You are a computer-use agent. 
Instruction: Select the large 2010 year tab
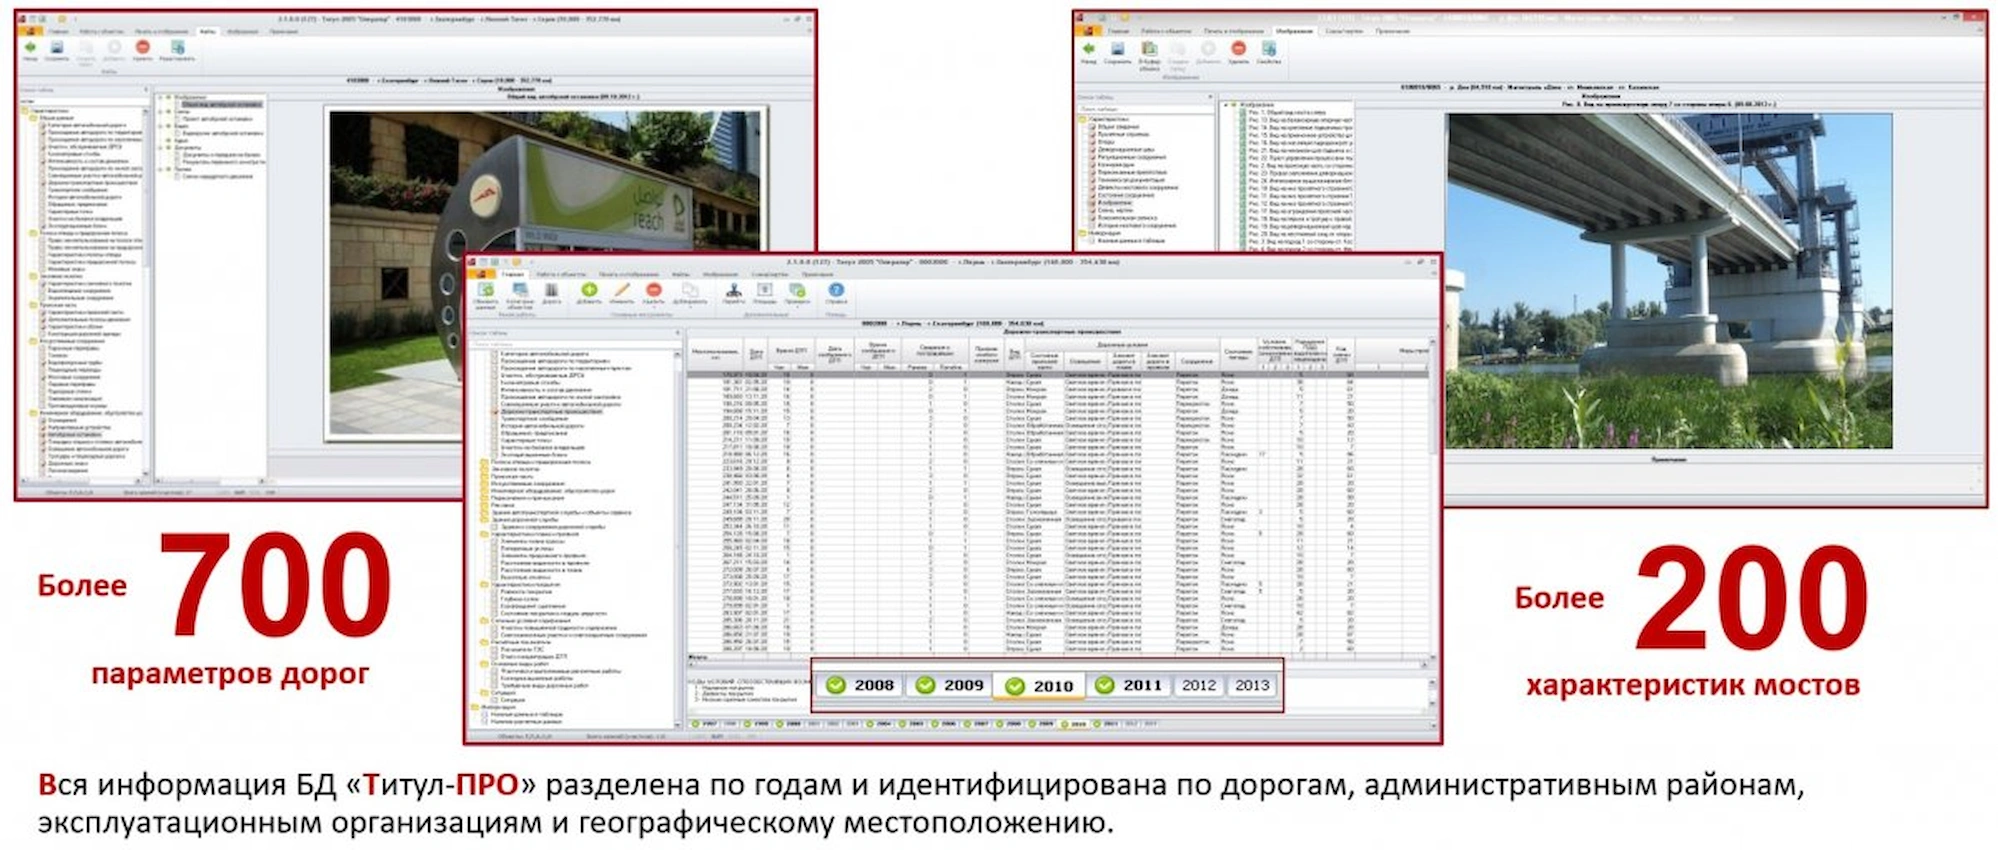[1040, 686]
